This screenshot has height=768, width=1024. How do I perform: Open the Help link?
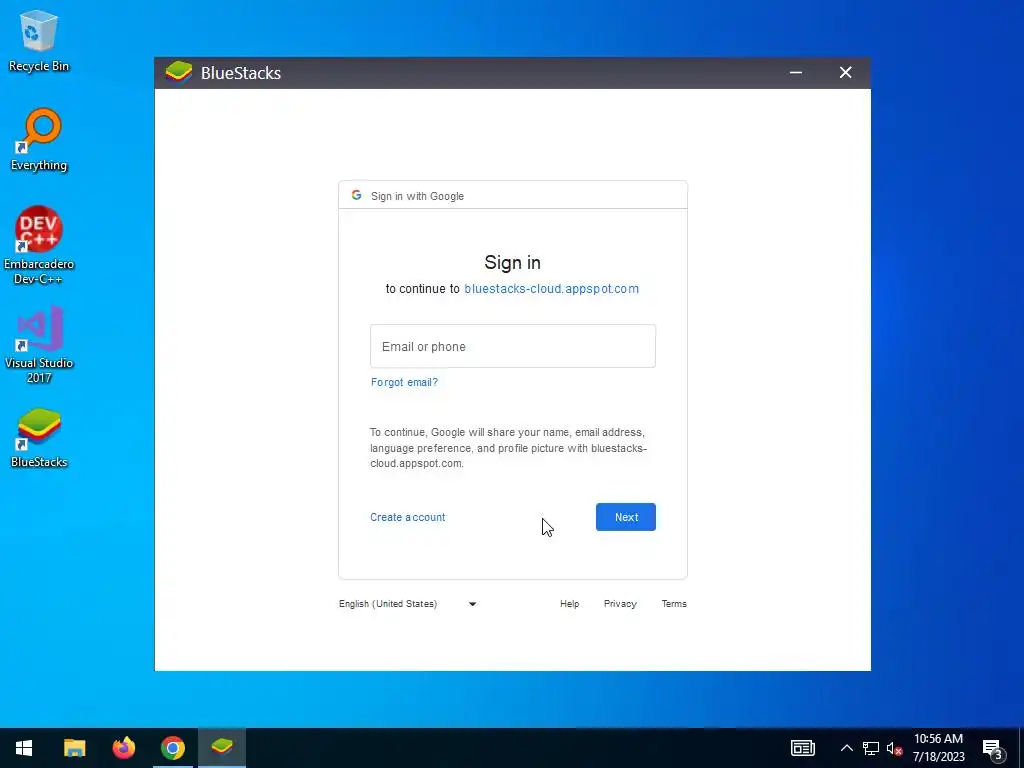pos(569,603)
